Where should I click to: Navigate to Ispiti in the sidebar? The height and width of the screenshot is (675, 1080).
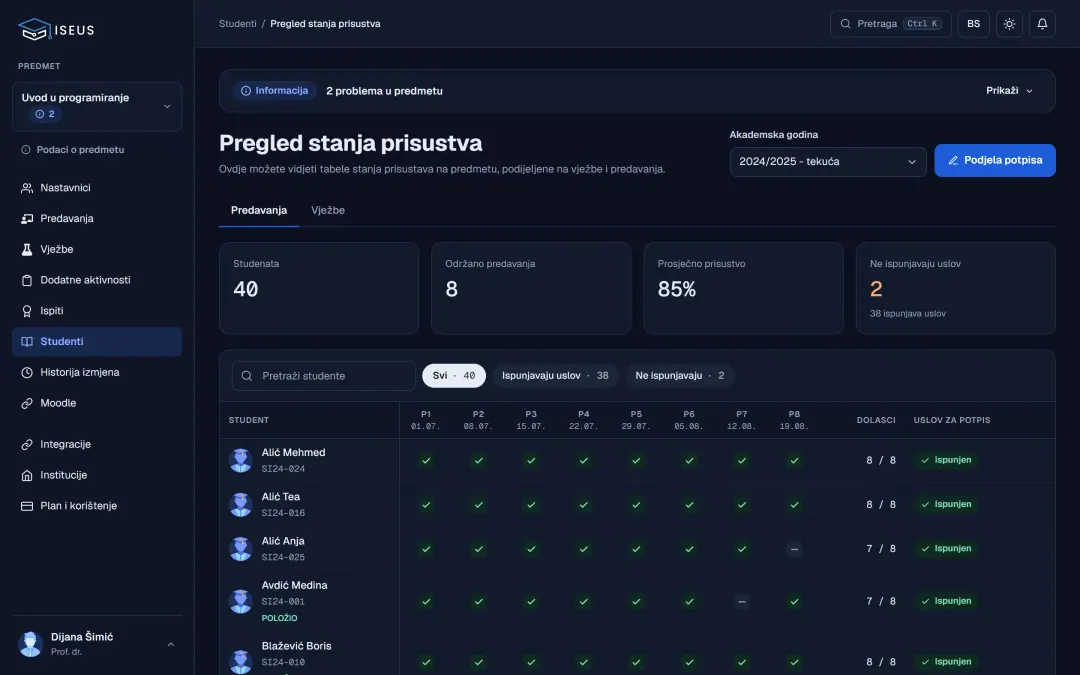click(x=97, y=311)
